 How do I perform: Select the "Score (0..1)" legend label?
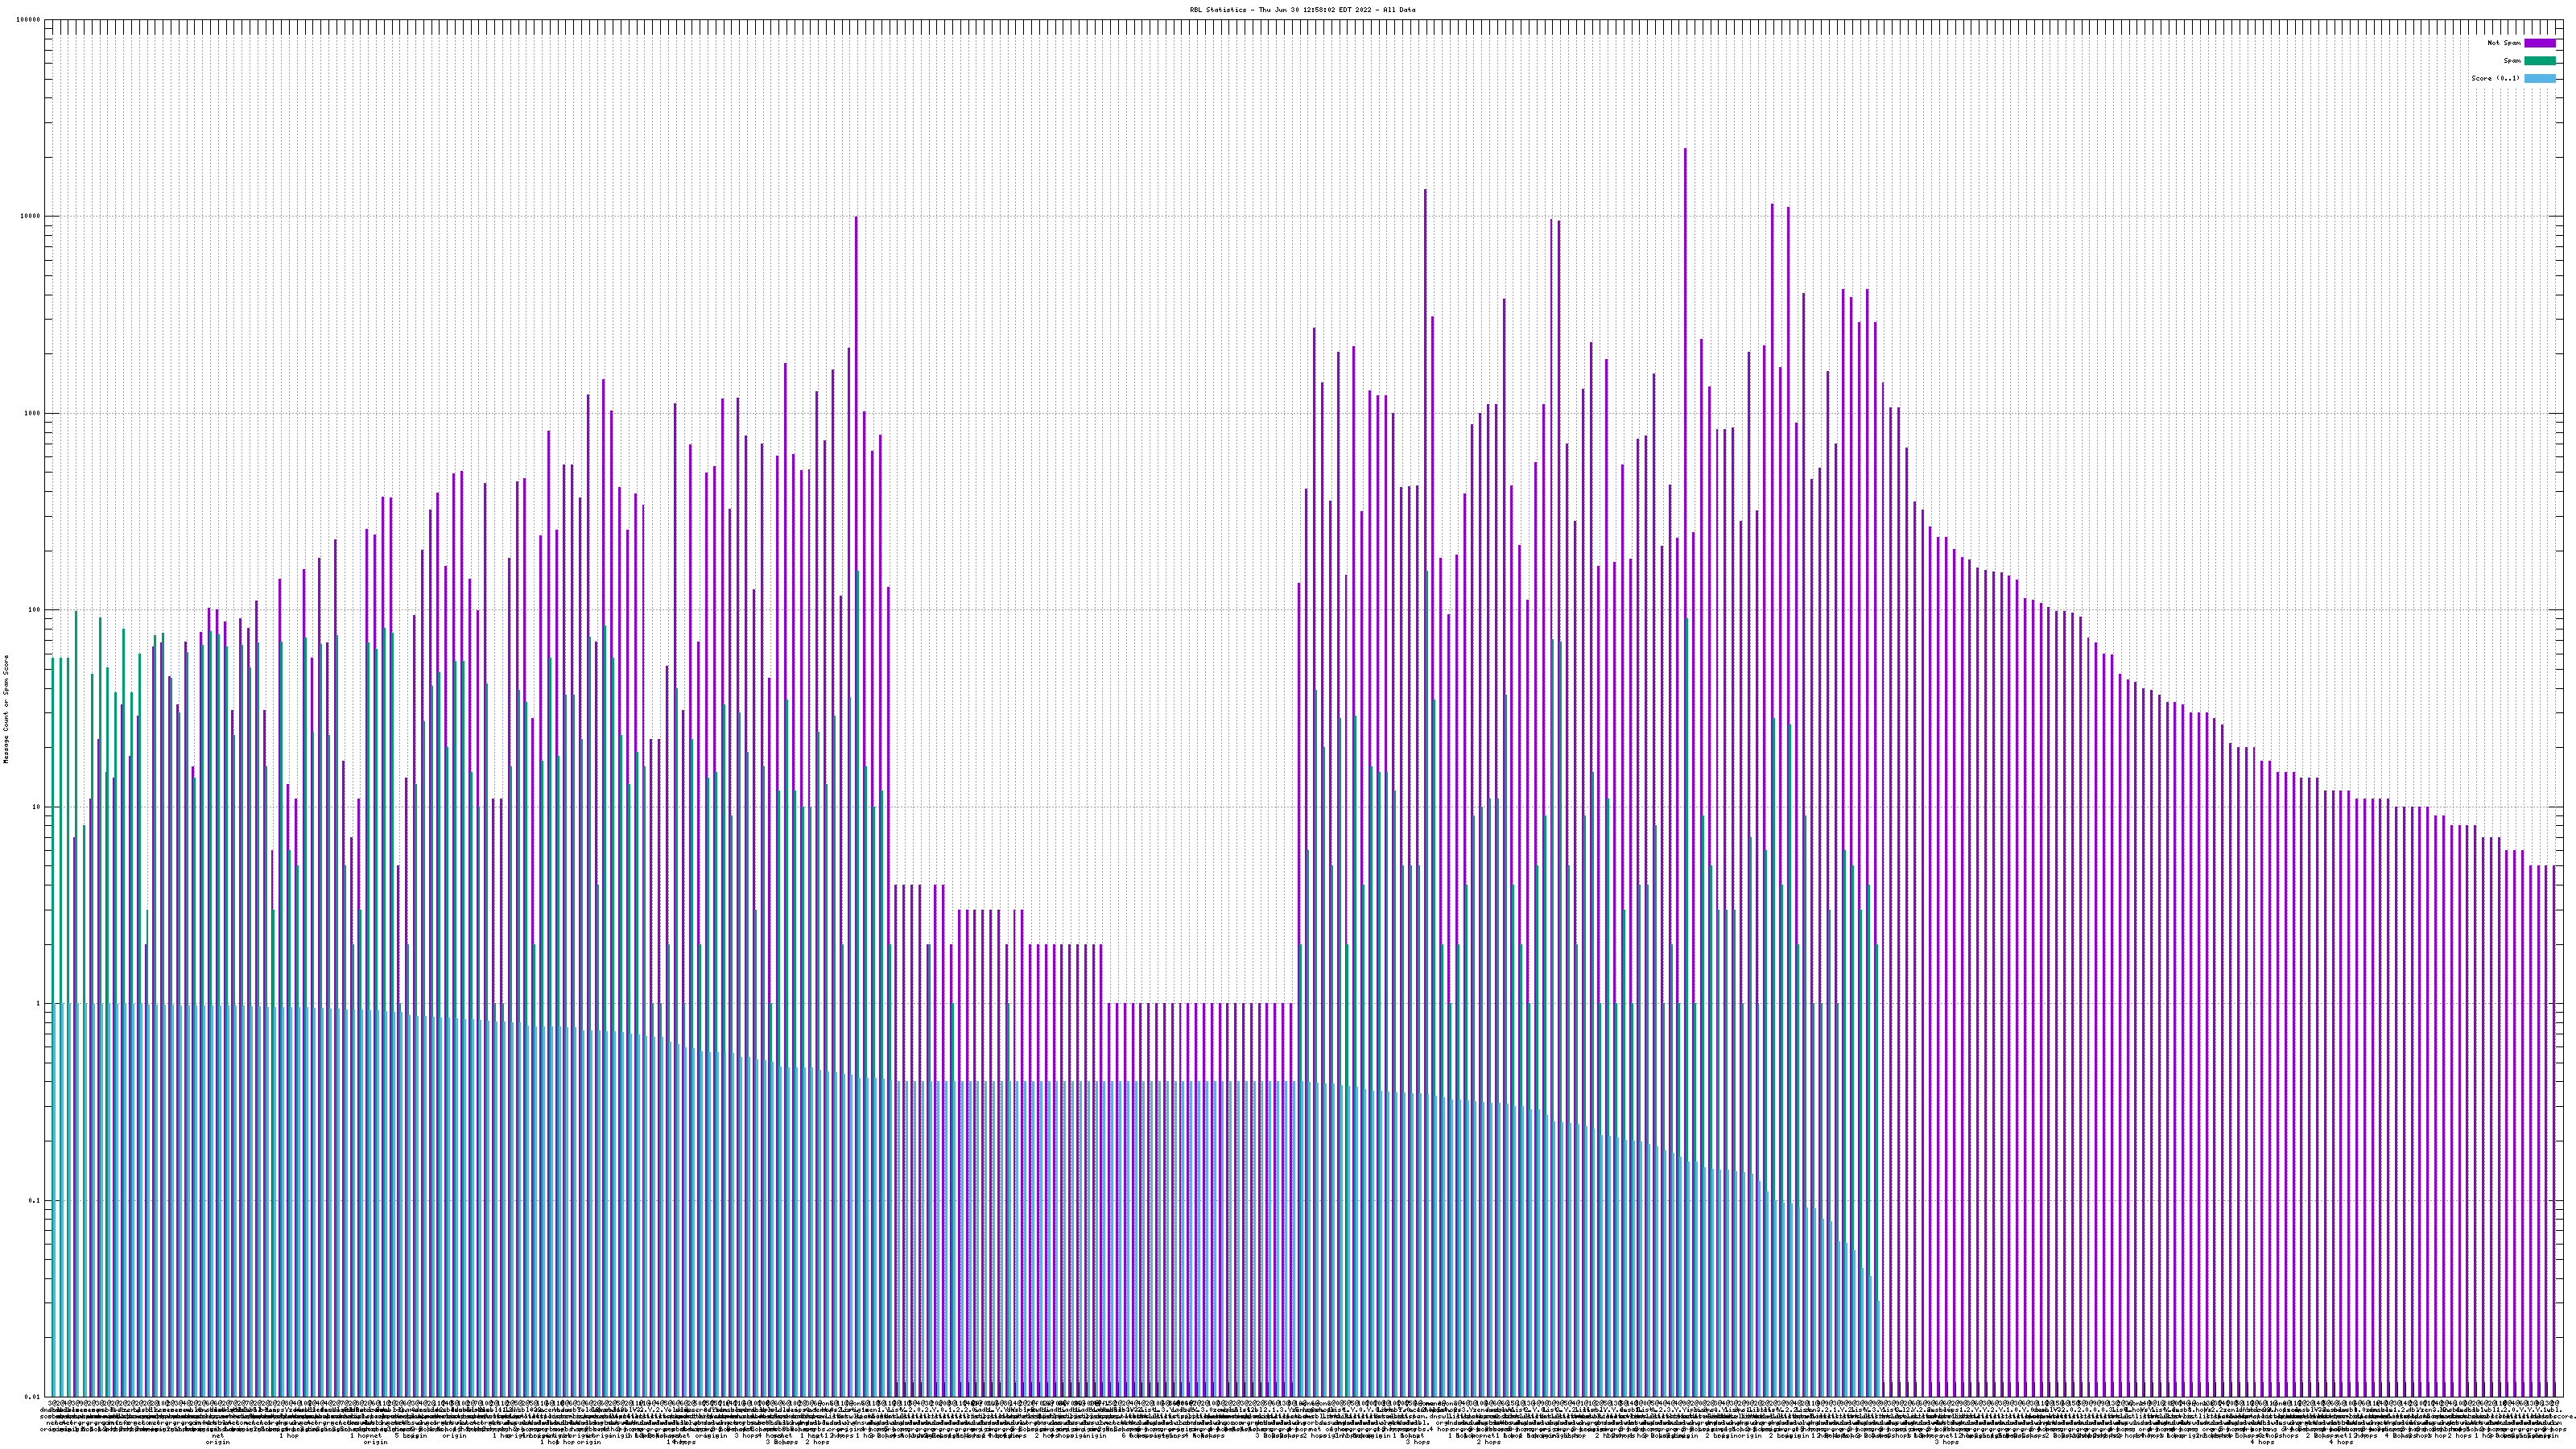pyautogui.click(x=2495, y=78)
